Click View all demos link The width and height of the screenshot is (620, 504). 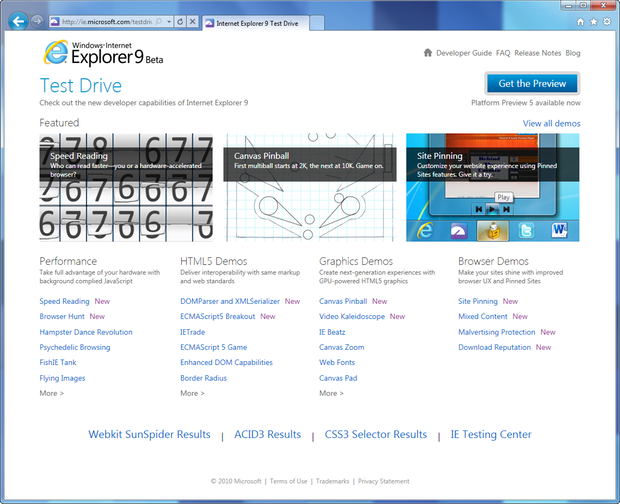click(x=552, y=123)
